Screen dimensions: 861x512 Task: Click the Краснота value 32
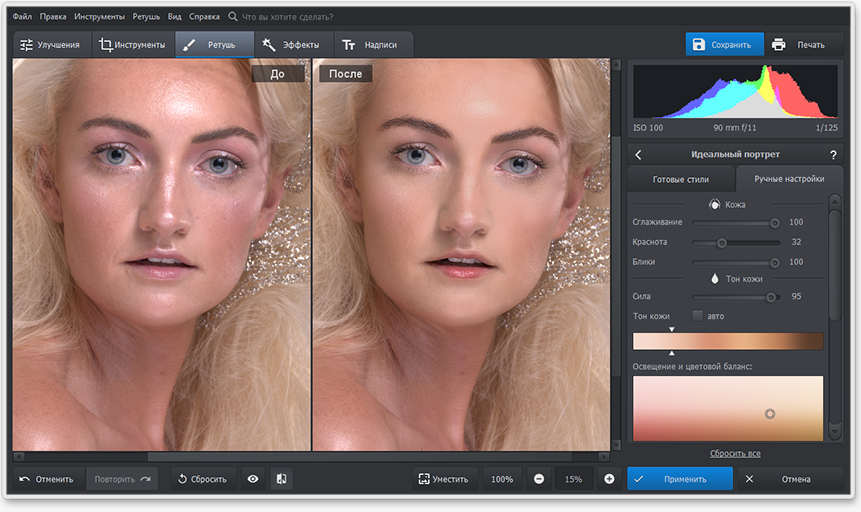click(796, 242)
